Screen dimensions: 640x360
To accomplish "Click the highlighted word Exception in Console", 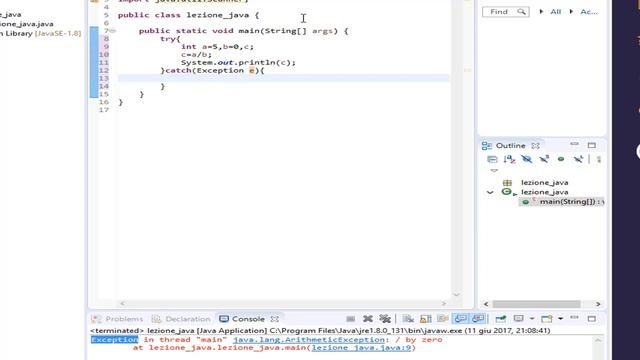I will (x=115, y=340).
